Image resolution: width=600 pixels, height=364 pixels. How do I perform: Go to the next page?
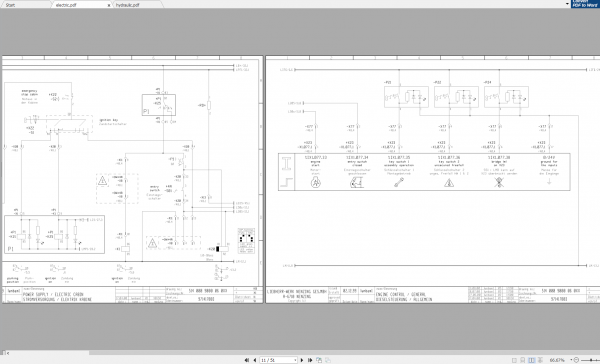tap(302, 360)
